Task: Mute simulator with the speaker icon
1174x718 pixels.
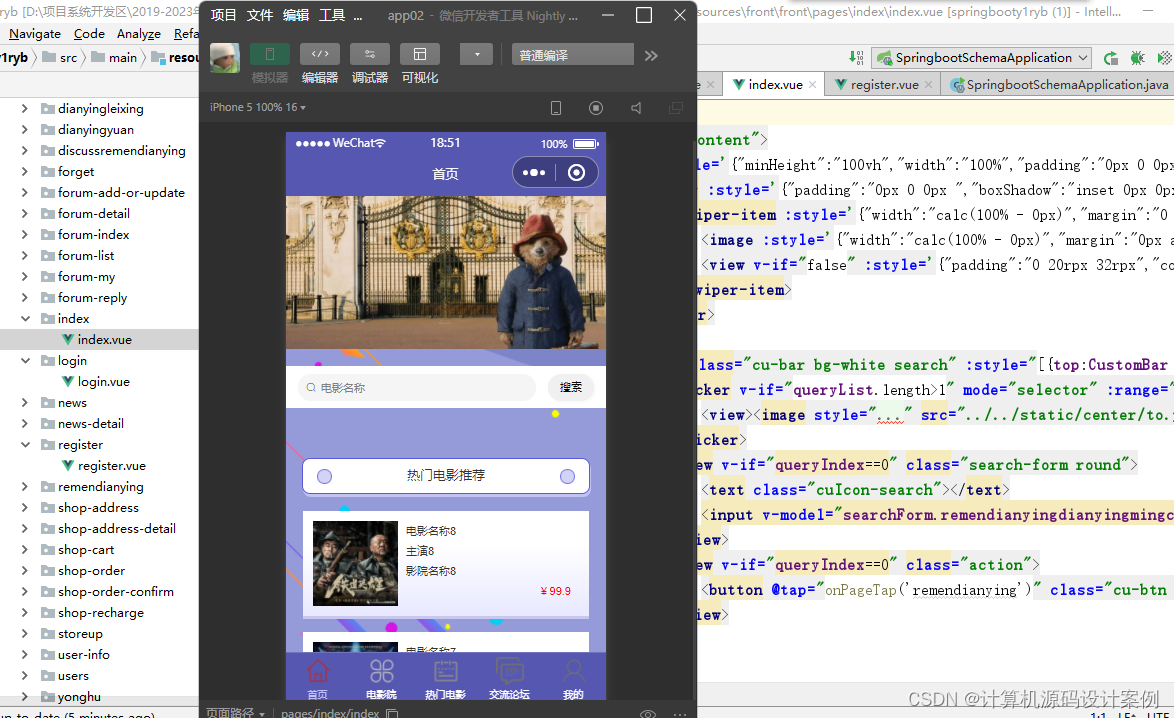Action: [636, 108]
